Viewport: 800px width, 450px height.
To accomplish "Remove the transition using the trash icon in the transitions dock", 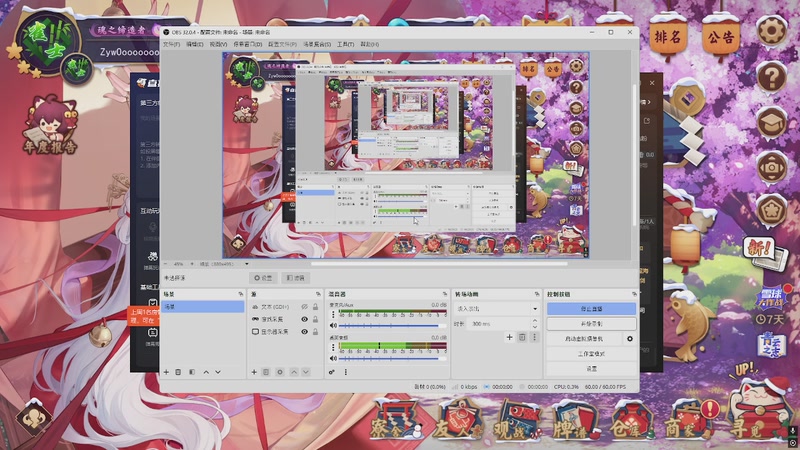I will pyautogui.click(x=522, y=337).
